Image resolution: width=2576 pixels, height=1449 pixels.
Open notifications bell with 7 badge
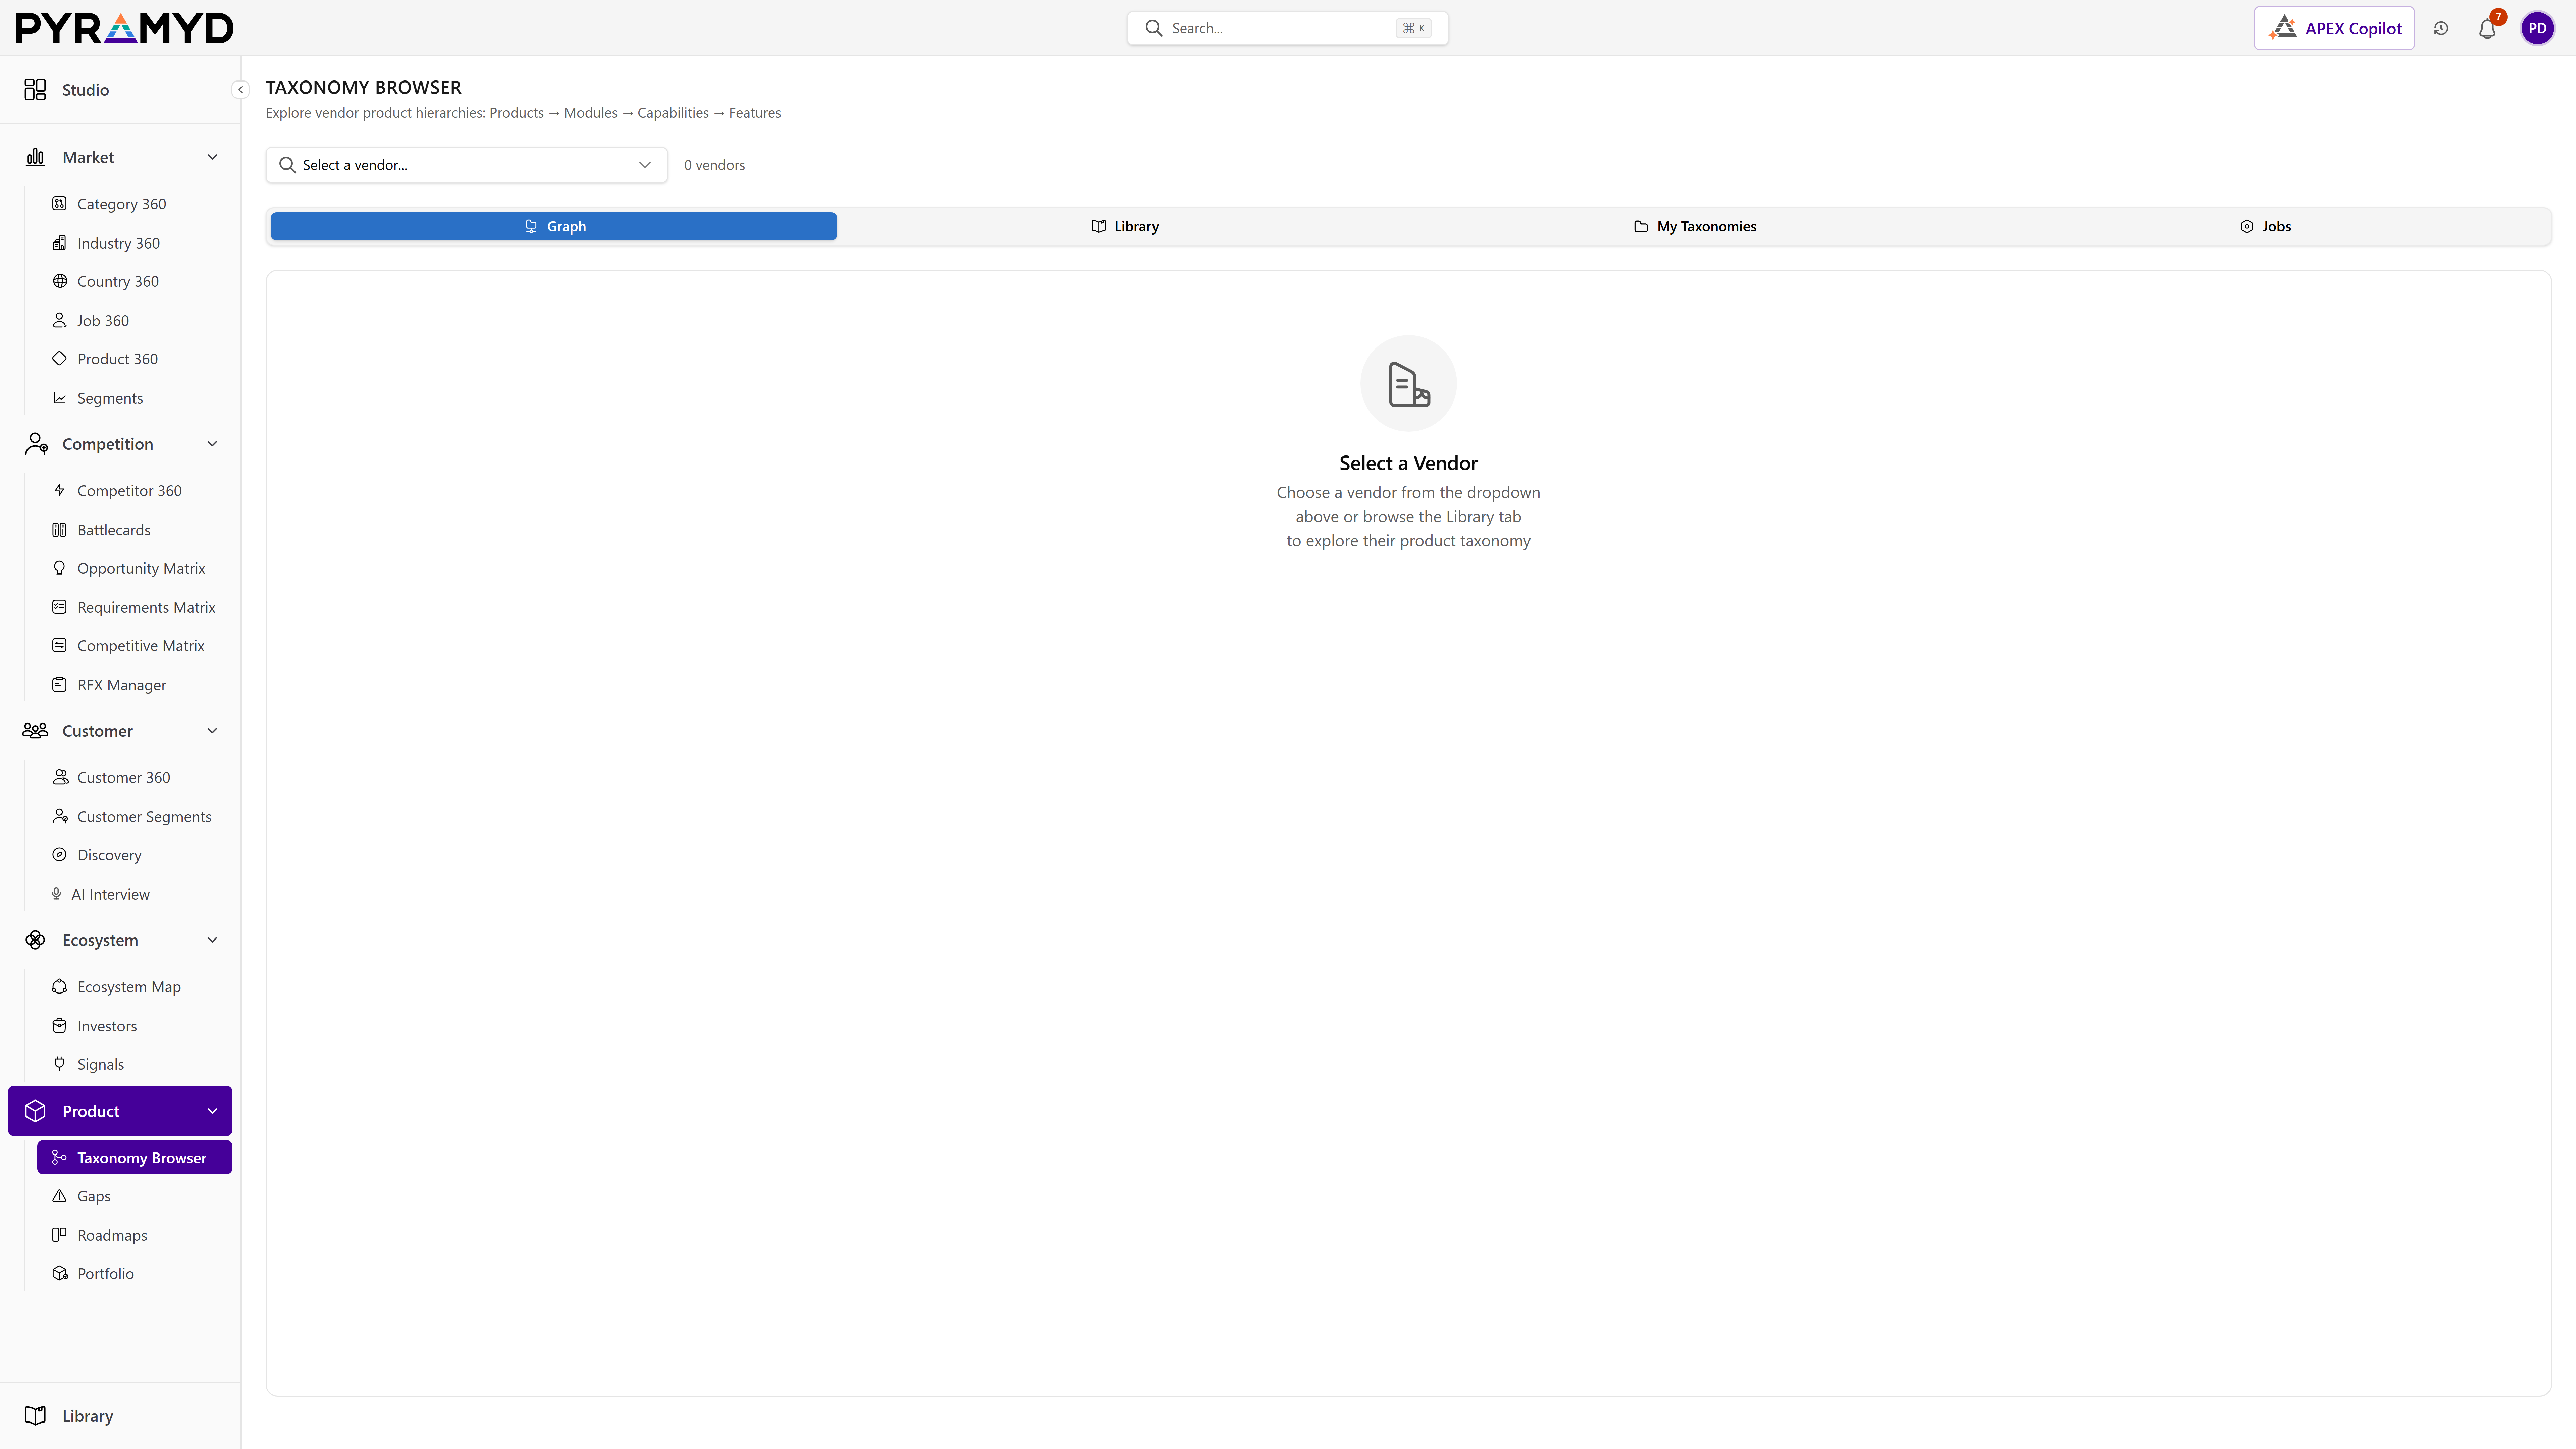point(2488,28)
